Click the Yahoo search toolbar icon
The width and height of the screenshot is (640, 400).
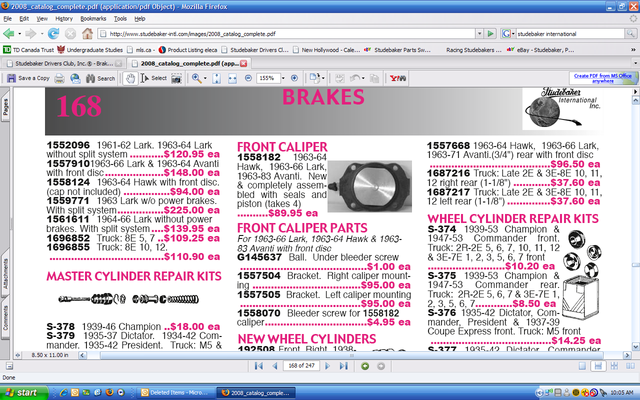pyautogui.click(x=398, y=78)
